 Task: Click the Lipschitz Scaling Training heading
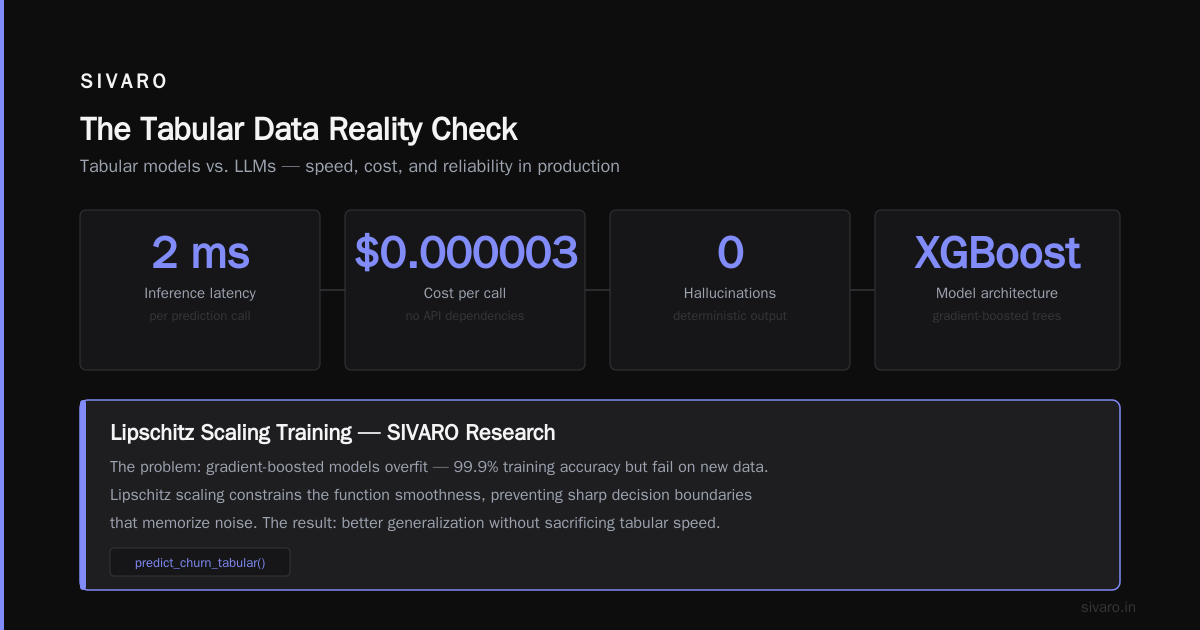(333, 433)
